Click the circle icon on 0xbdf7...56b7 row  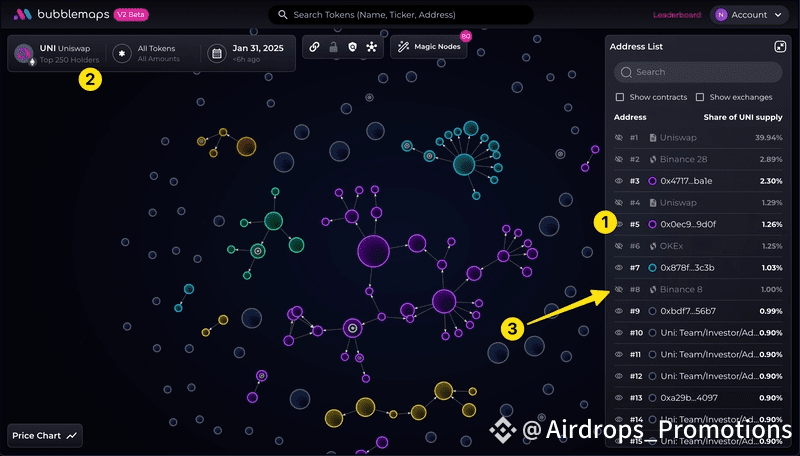(652, 311)
